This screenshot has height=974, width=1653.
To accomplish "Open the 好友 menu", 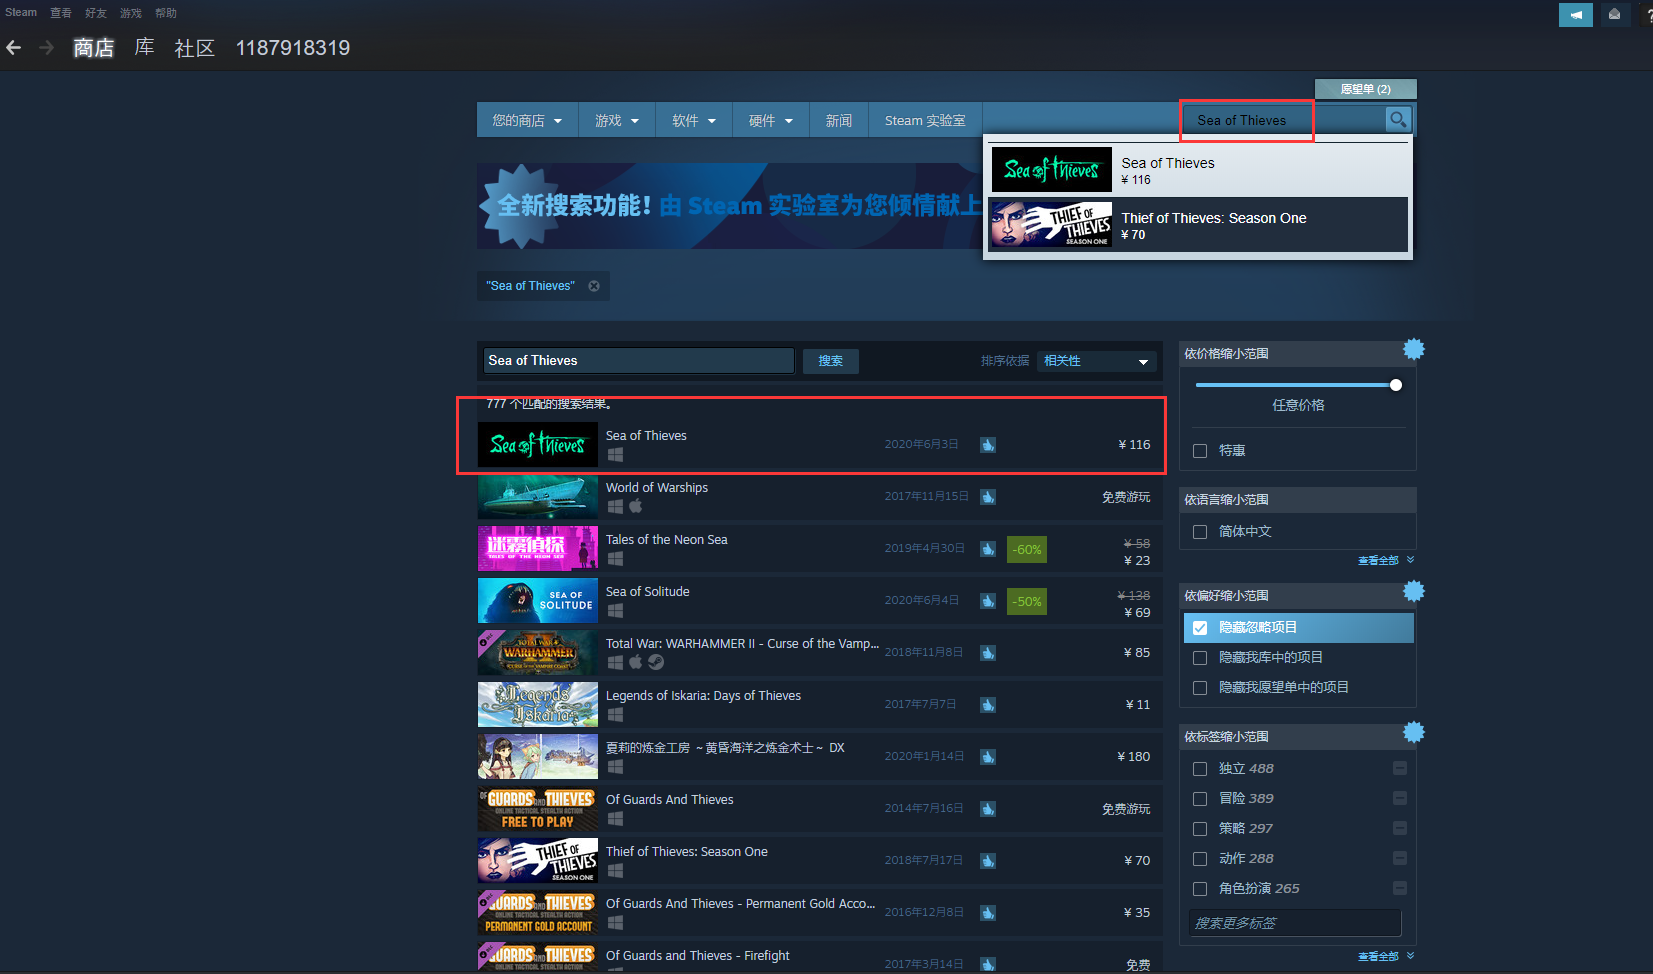I will 96,13.
